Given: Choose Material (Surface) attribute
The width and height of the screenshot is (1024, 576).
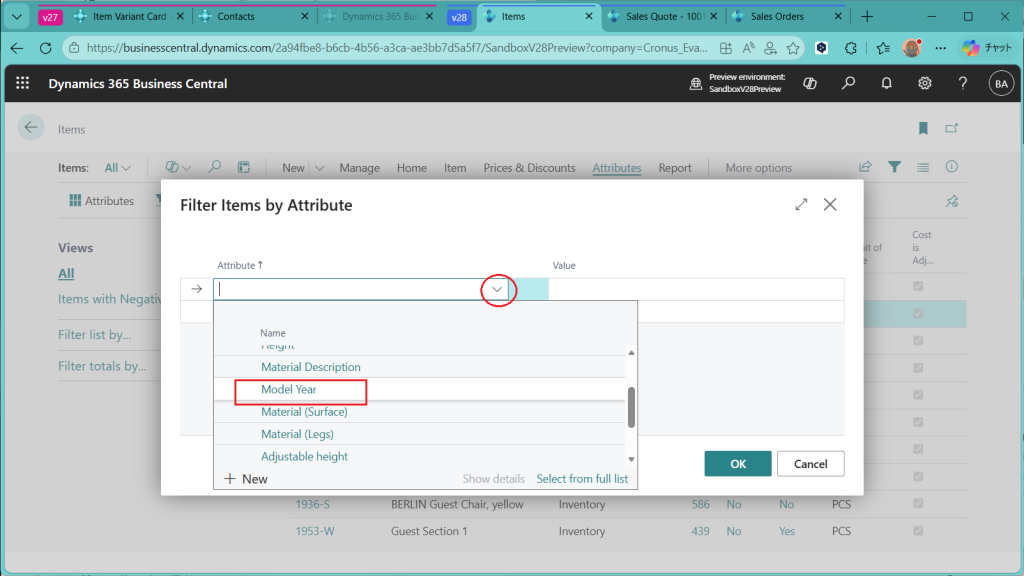Looking at the screenshot, I should point(304,412).
